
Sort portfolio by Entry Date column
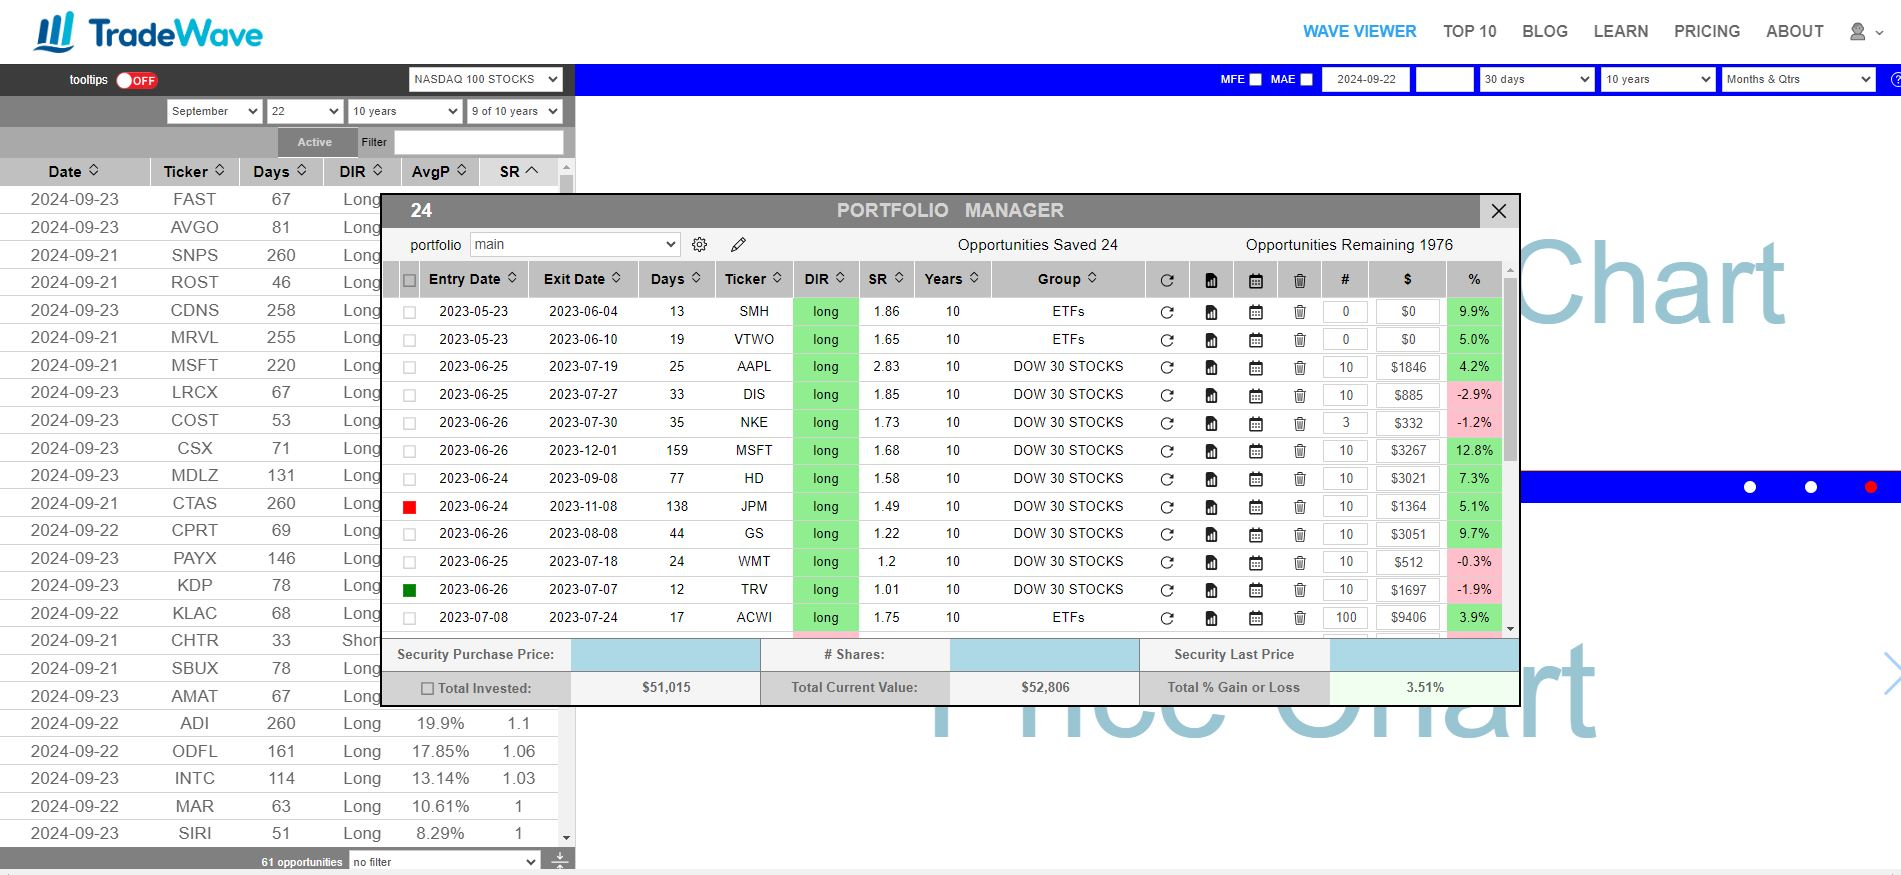point(473,279)
